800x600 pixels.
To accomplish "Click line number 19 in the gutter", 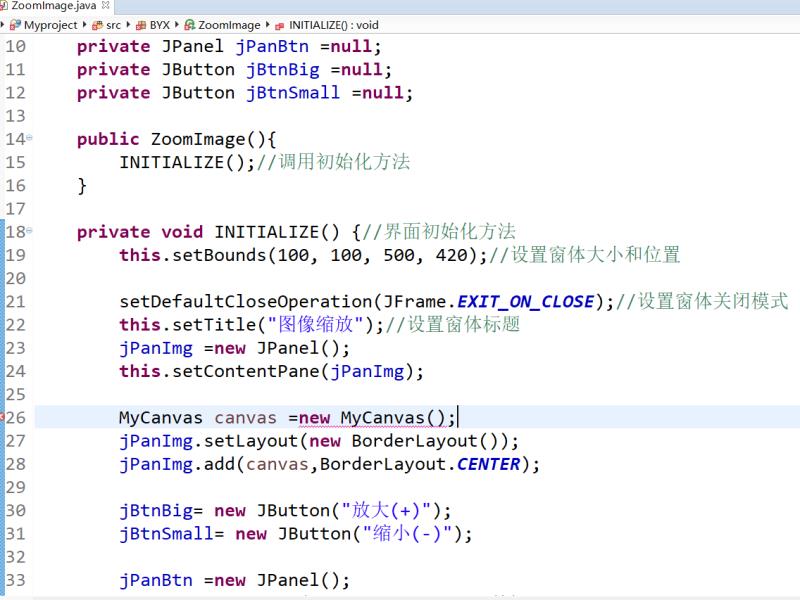I will pyautogui.click(x=15, y=255).
